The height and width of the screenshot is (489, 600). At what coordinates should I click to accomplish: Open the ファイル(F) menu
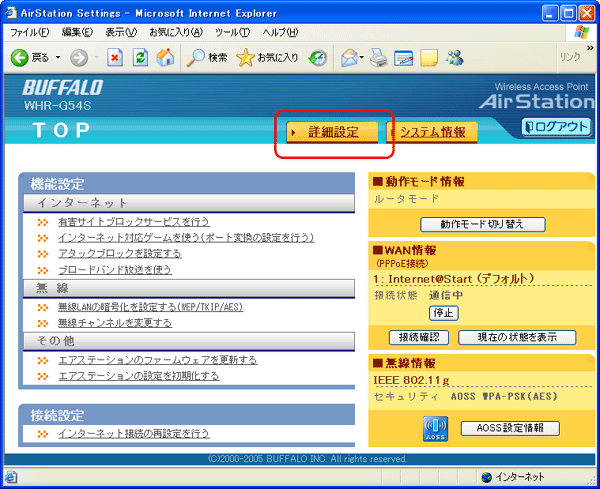29,33
